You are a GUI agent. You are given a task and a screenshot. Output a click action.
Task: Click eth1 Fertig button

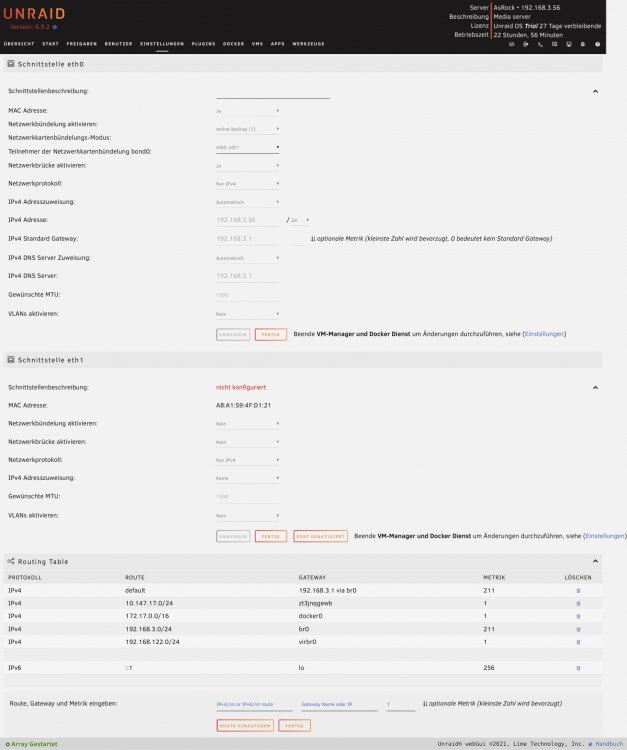point(271,536)
